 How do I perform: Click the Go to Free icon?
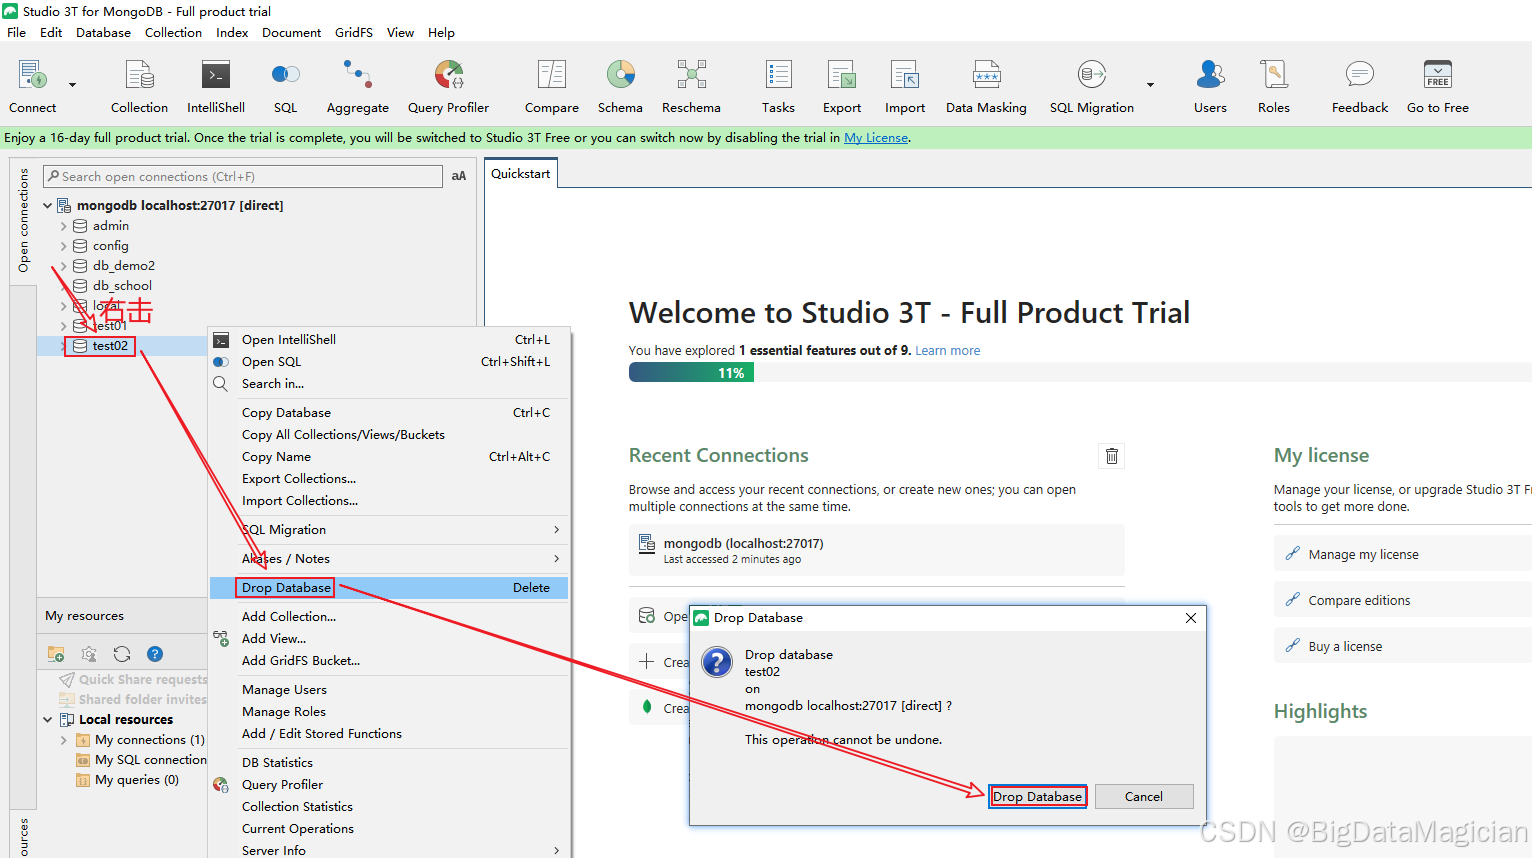point(1437,75)
